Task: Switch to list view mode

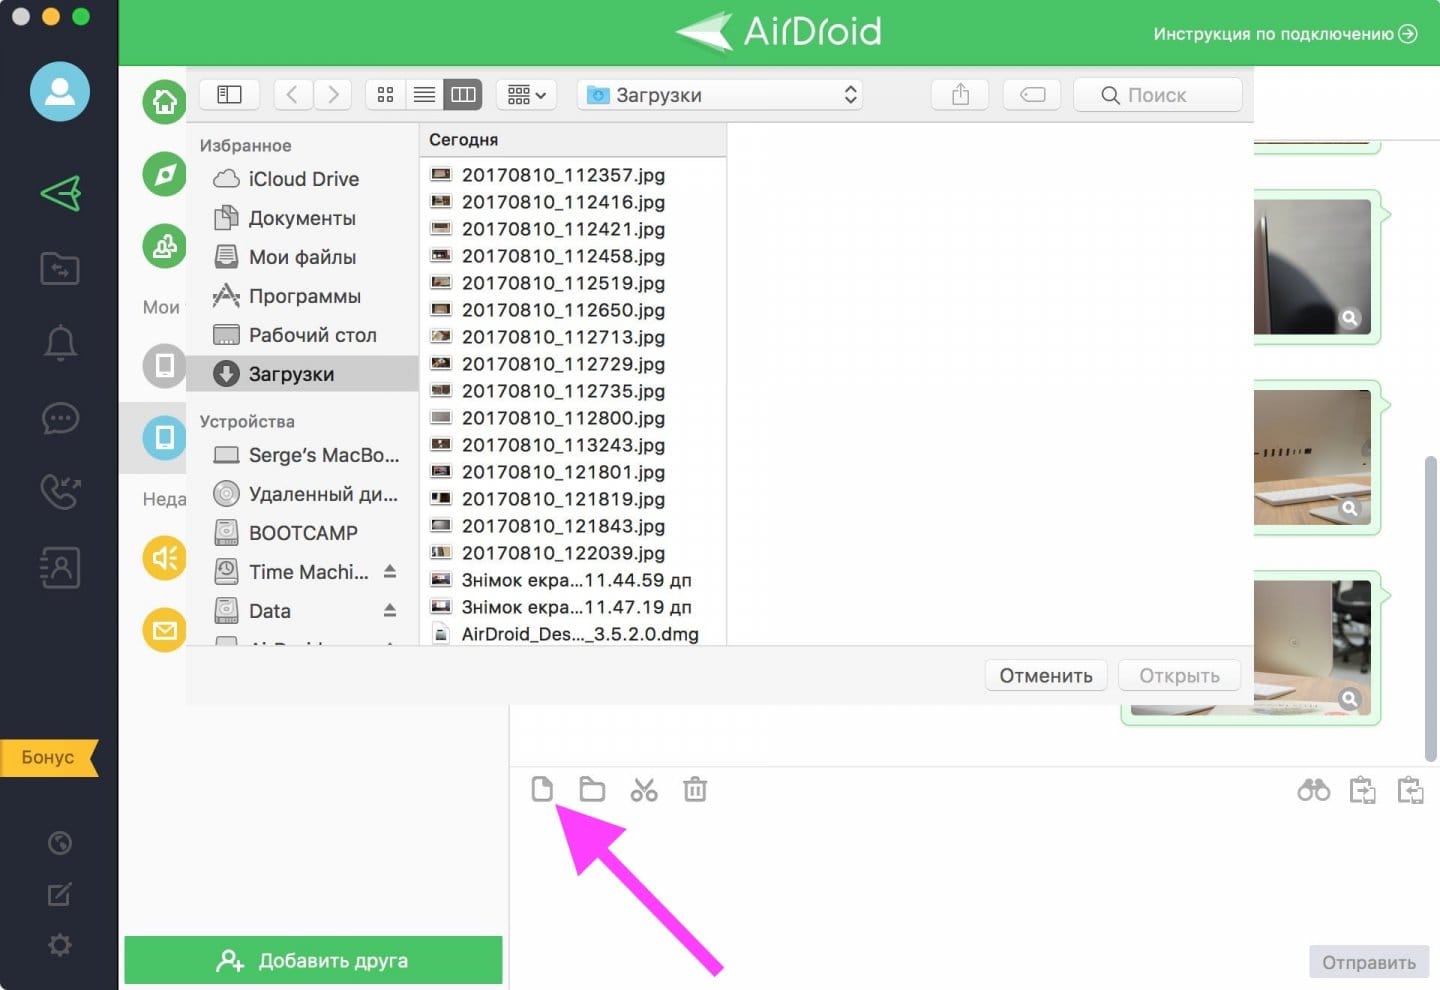Action: (424, 94)
